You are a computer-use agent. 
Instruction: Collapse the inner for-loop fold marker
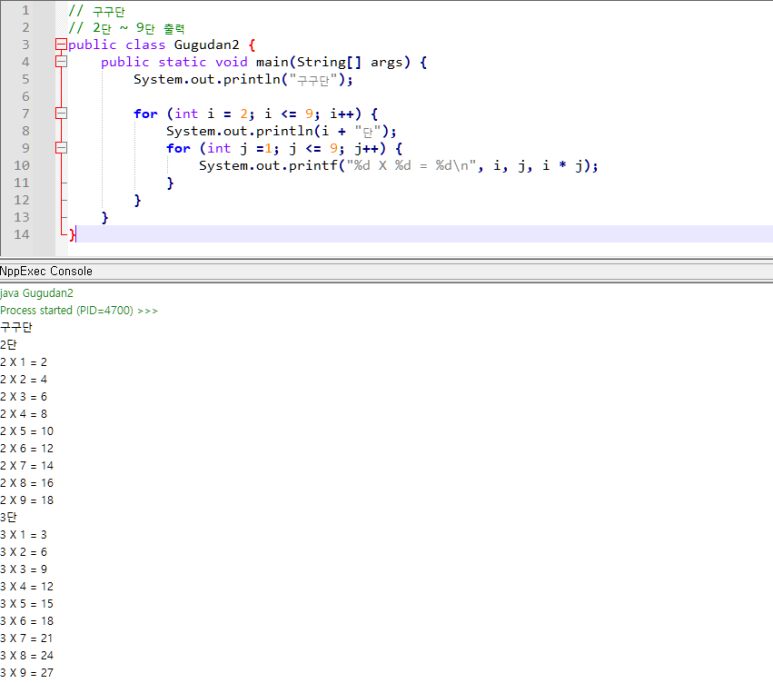pyautogui.click(x=61, y=148)
